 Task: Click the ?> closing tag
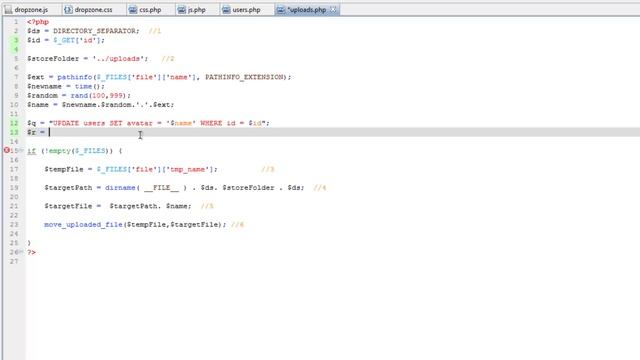31,252
